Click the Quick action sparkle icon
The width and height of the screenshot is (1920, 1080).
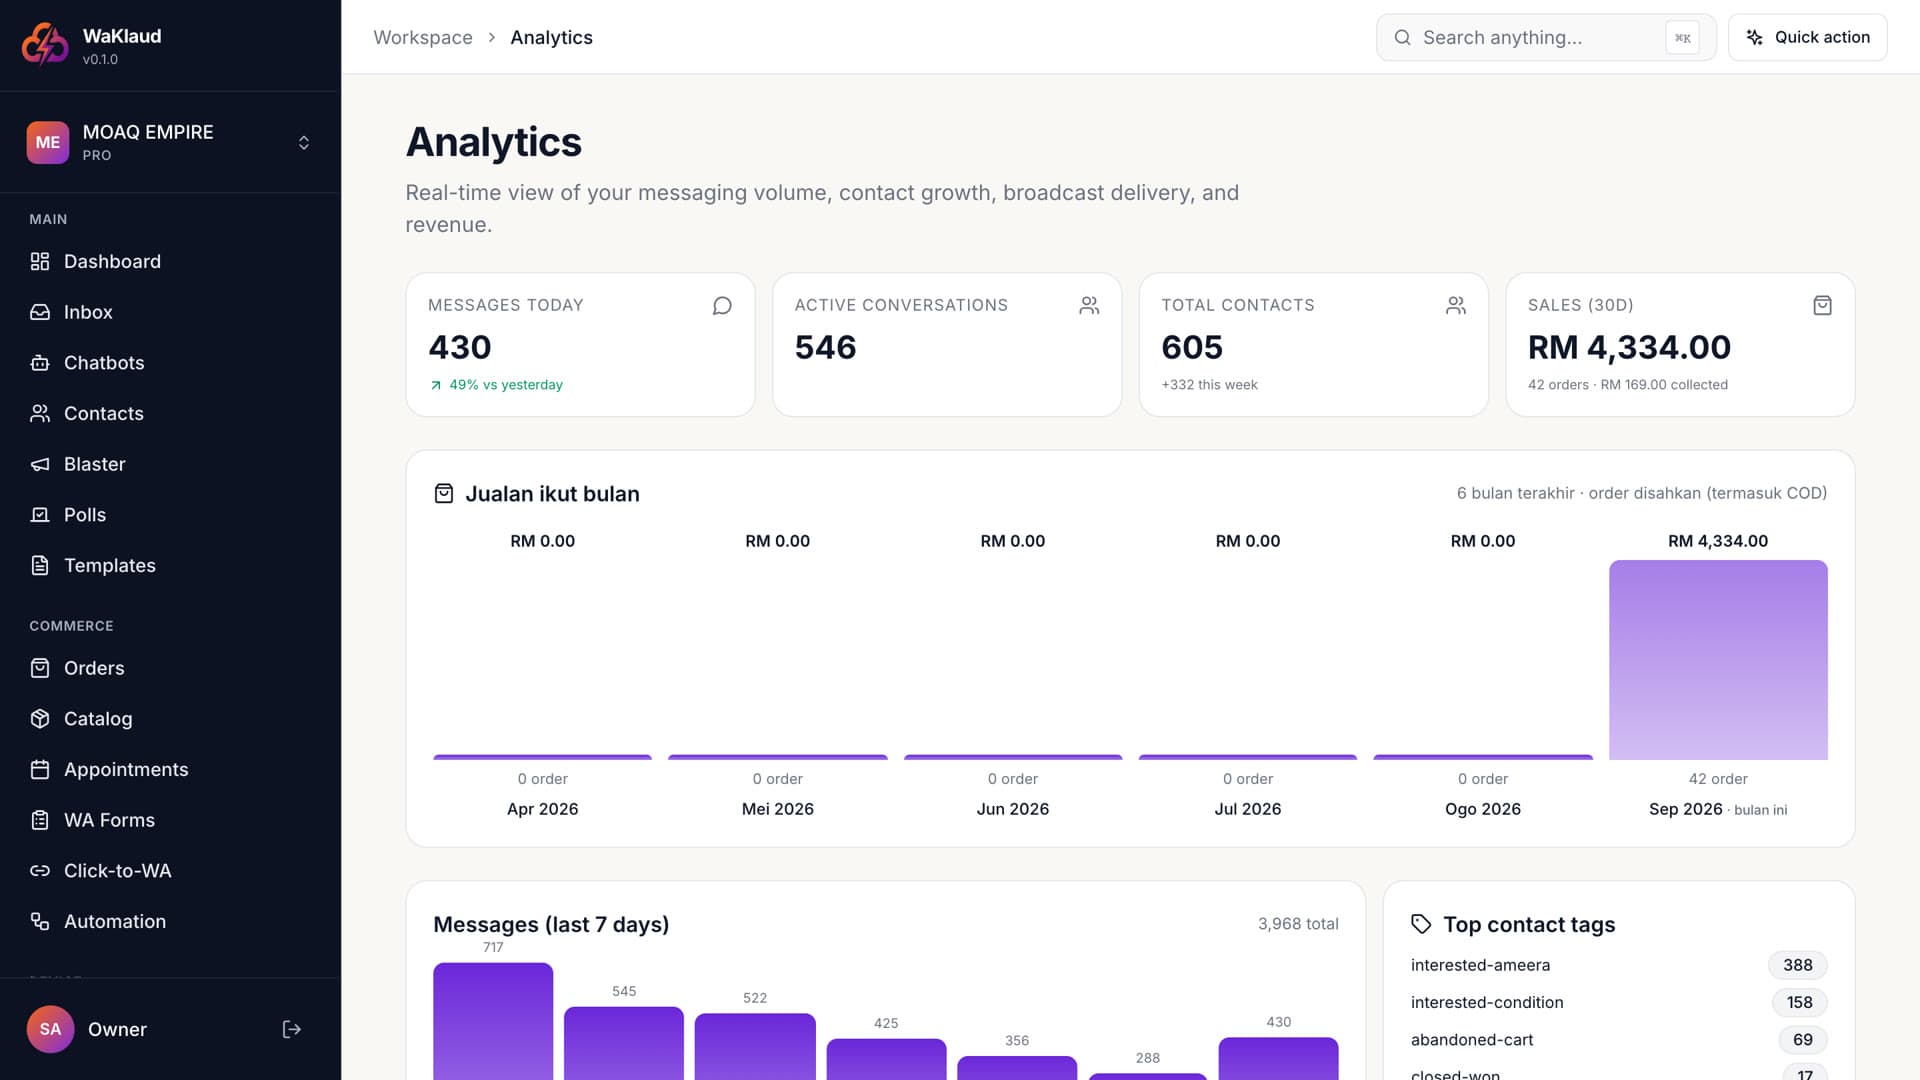point(1755,37)
